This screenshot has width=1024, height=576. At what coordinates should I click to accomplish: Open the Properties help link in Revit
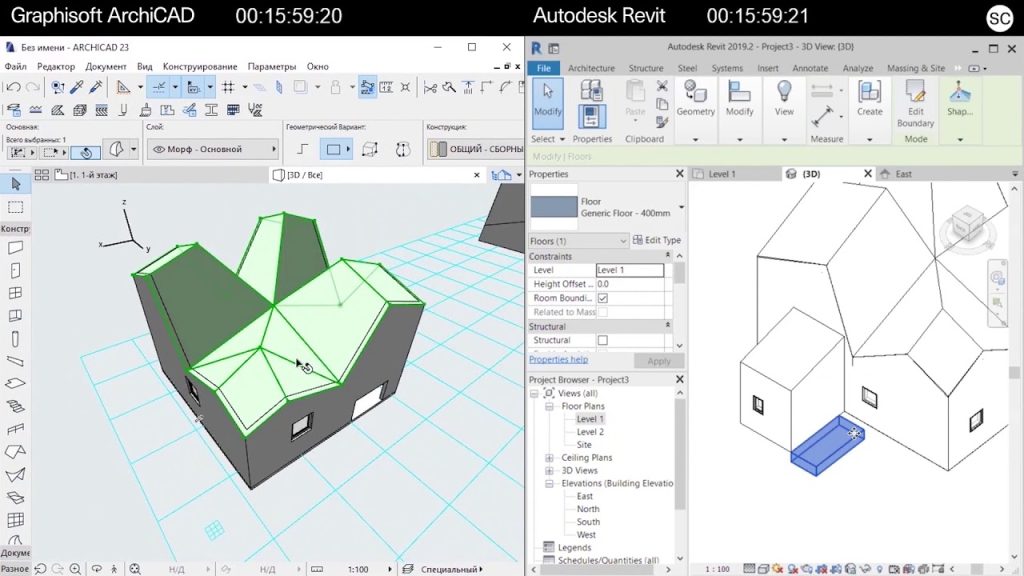tap(557, 359)
